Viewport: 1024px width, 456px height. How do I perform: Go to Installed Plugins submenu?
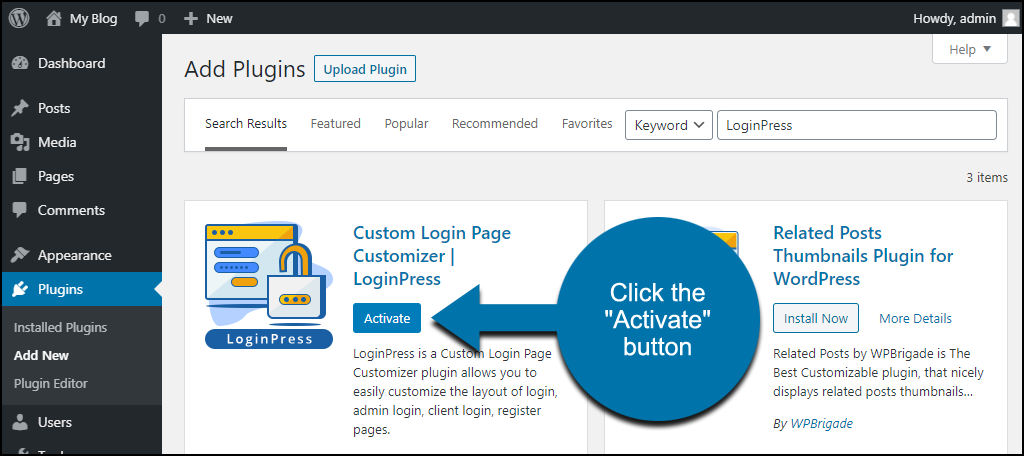(60, 328)
